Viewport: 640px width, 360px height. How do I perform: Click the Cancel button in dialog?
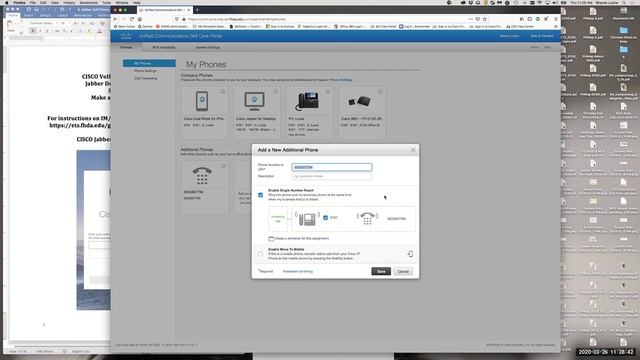coord(403,271)
